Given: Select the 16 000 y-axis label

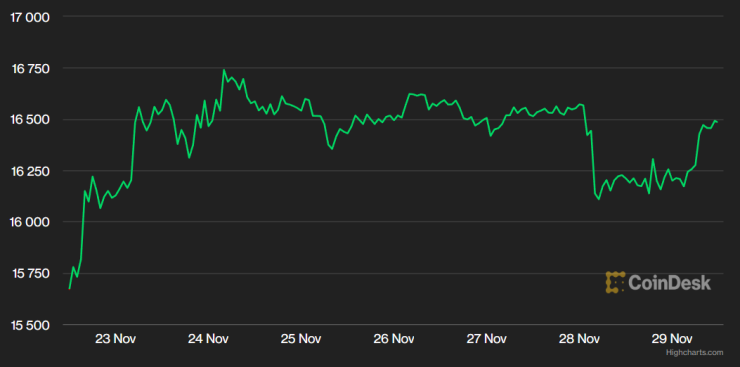Looking at the screenshot, I should coord(30,222).
